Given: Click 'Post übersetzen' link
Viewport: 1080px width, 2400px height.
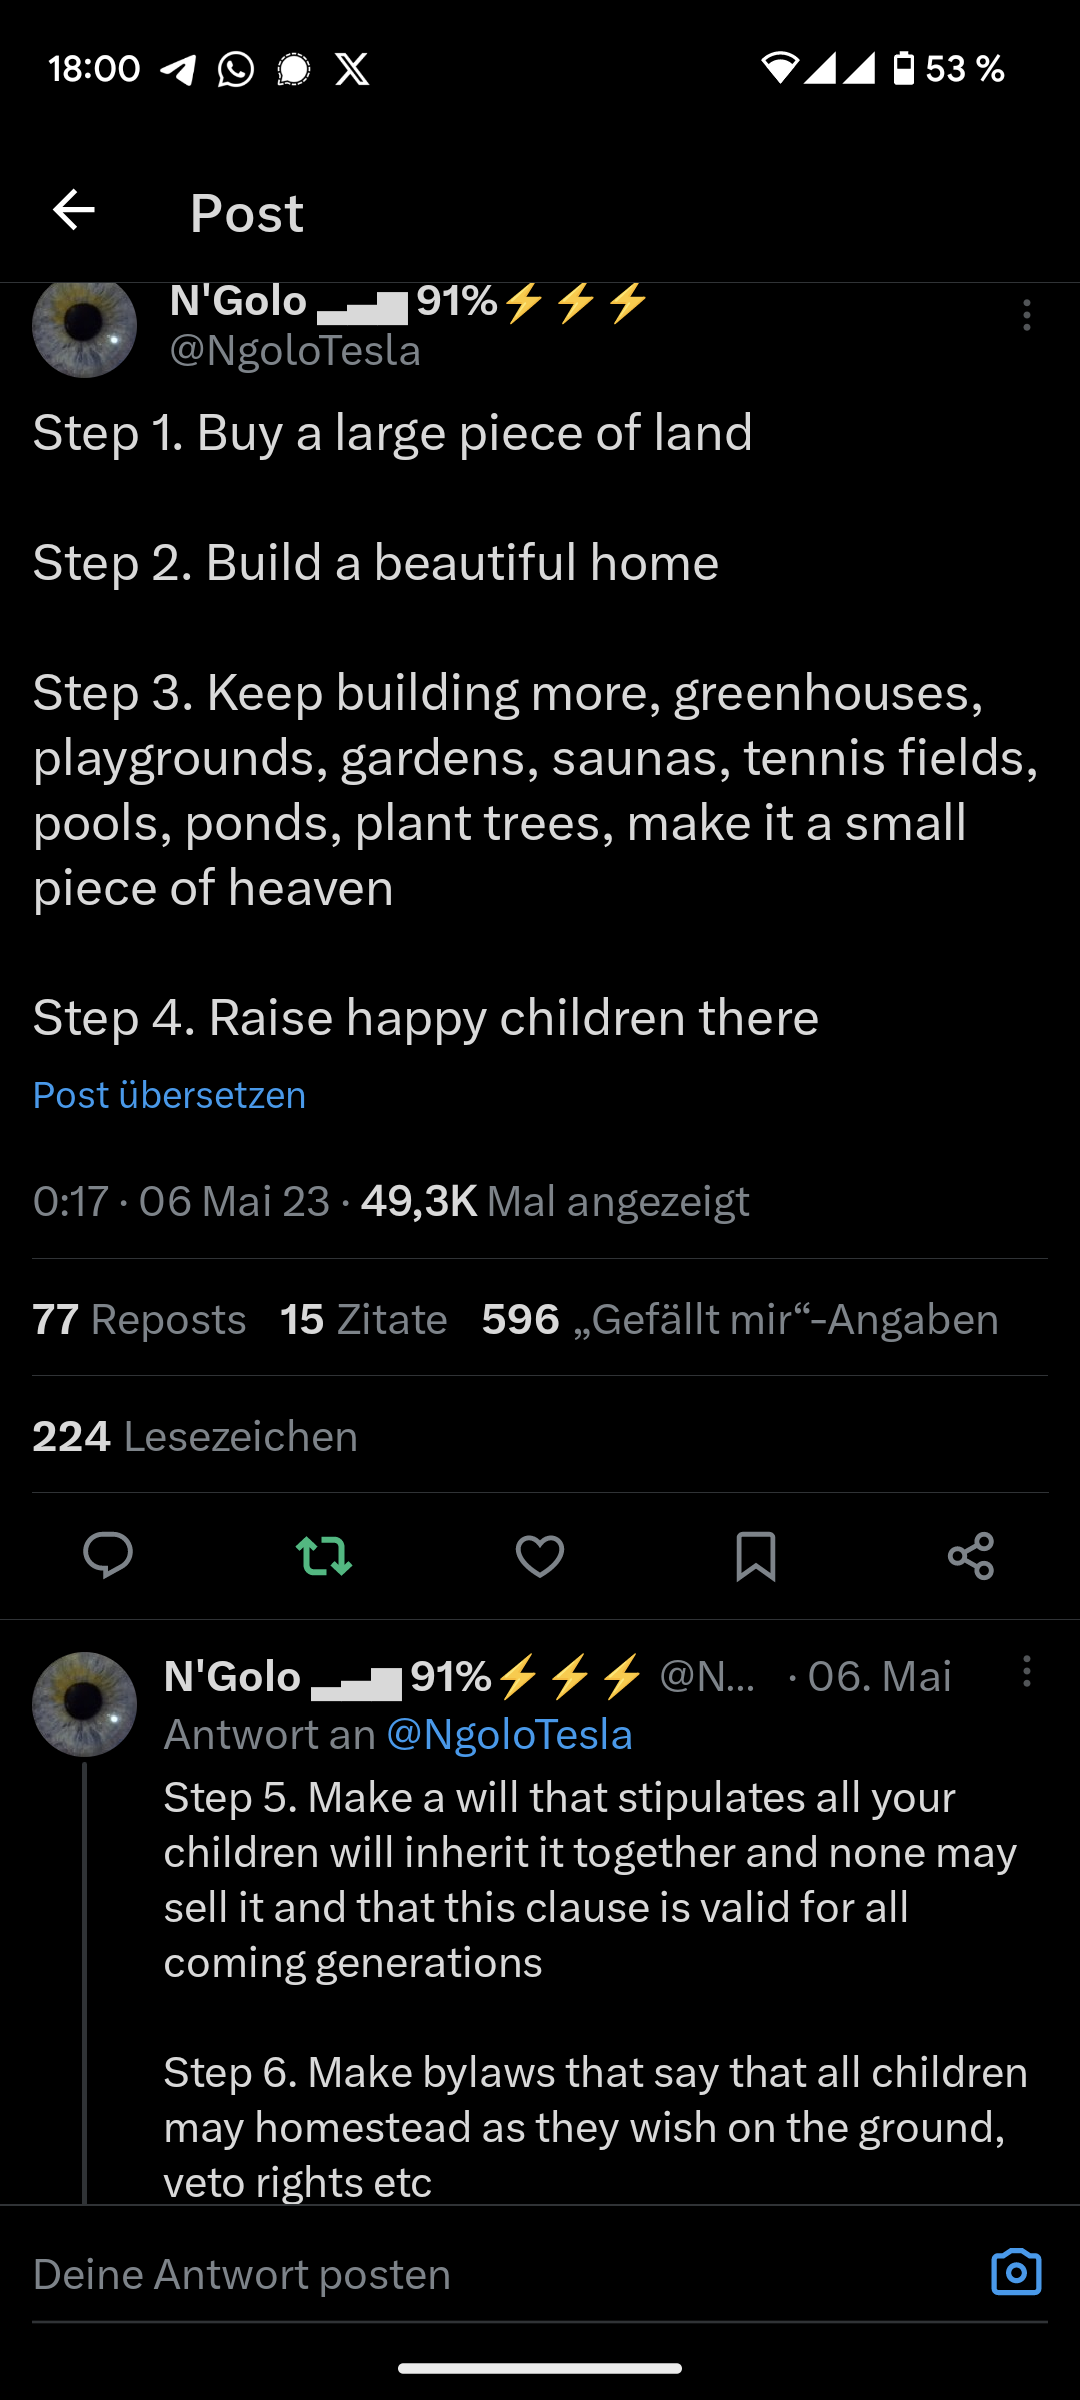Looking at the screenshot, I should [x=169, y=1095].
